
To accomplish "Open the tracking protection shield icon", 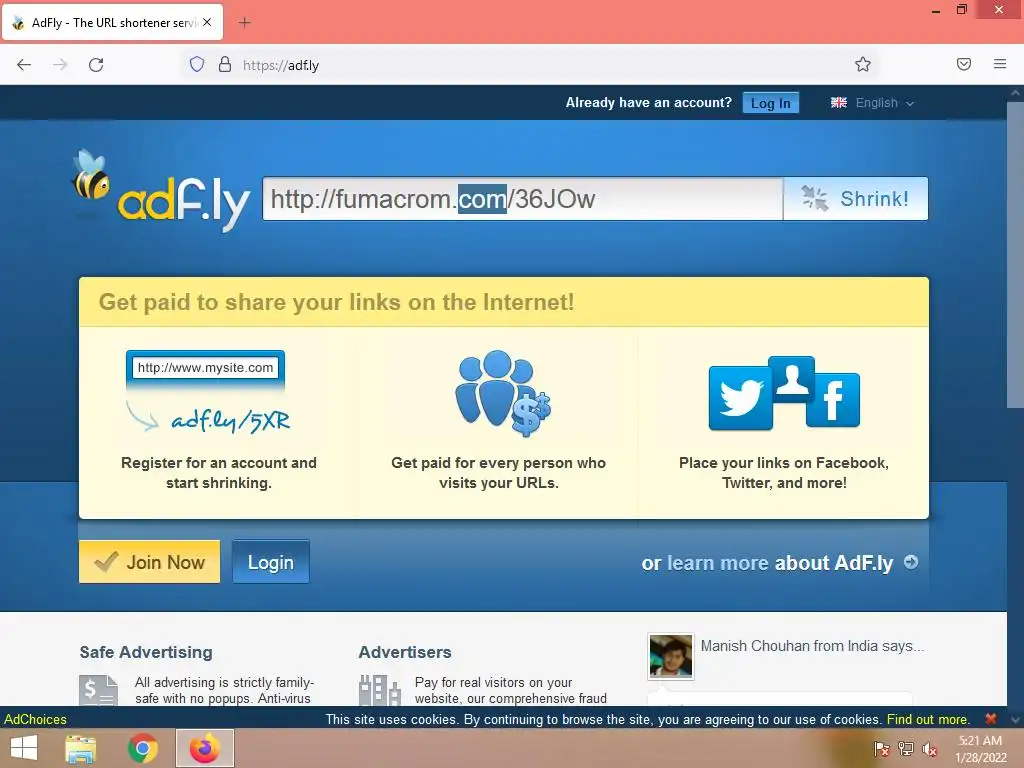I will point(197,64).
